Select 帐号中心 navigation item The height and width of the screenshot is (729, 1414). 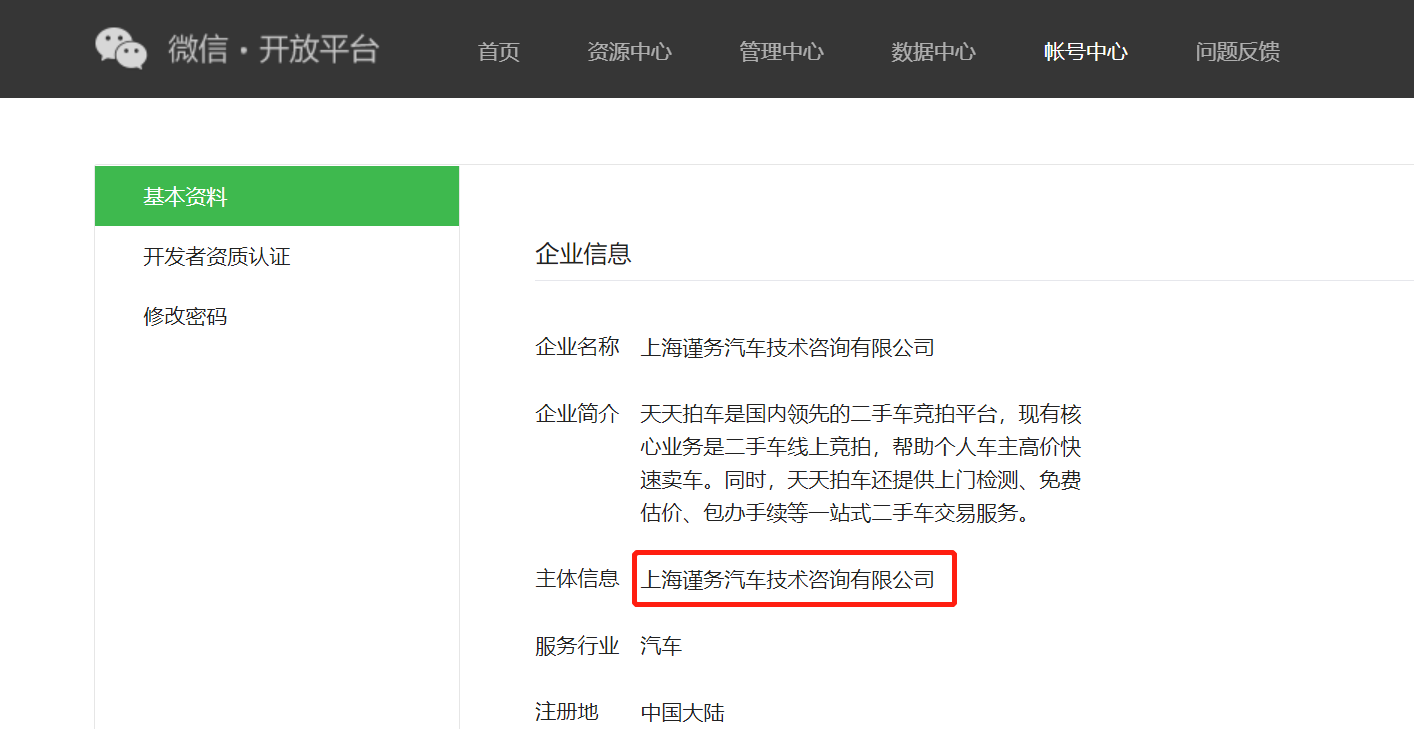click(1085, 52)
